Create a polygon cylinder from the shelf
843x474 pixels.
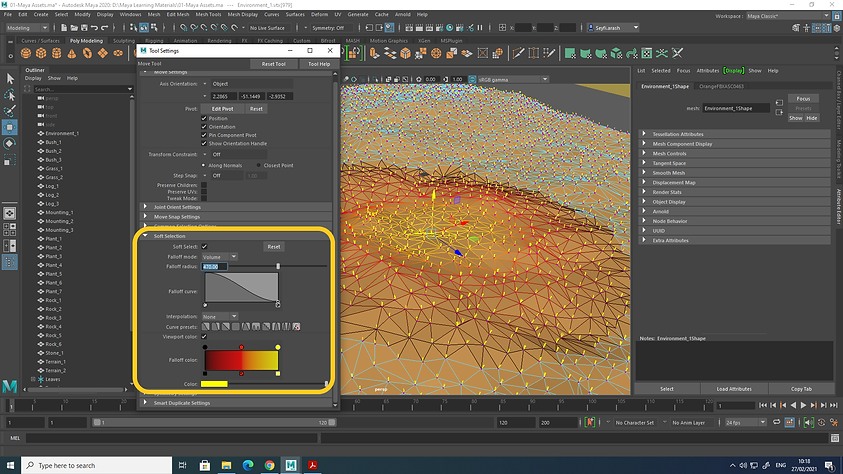56,53
